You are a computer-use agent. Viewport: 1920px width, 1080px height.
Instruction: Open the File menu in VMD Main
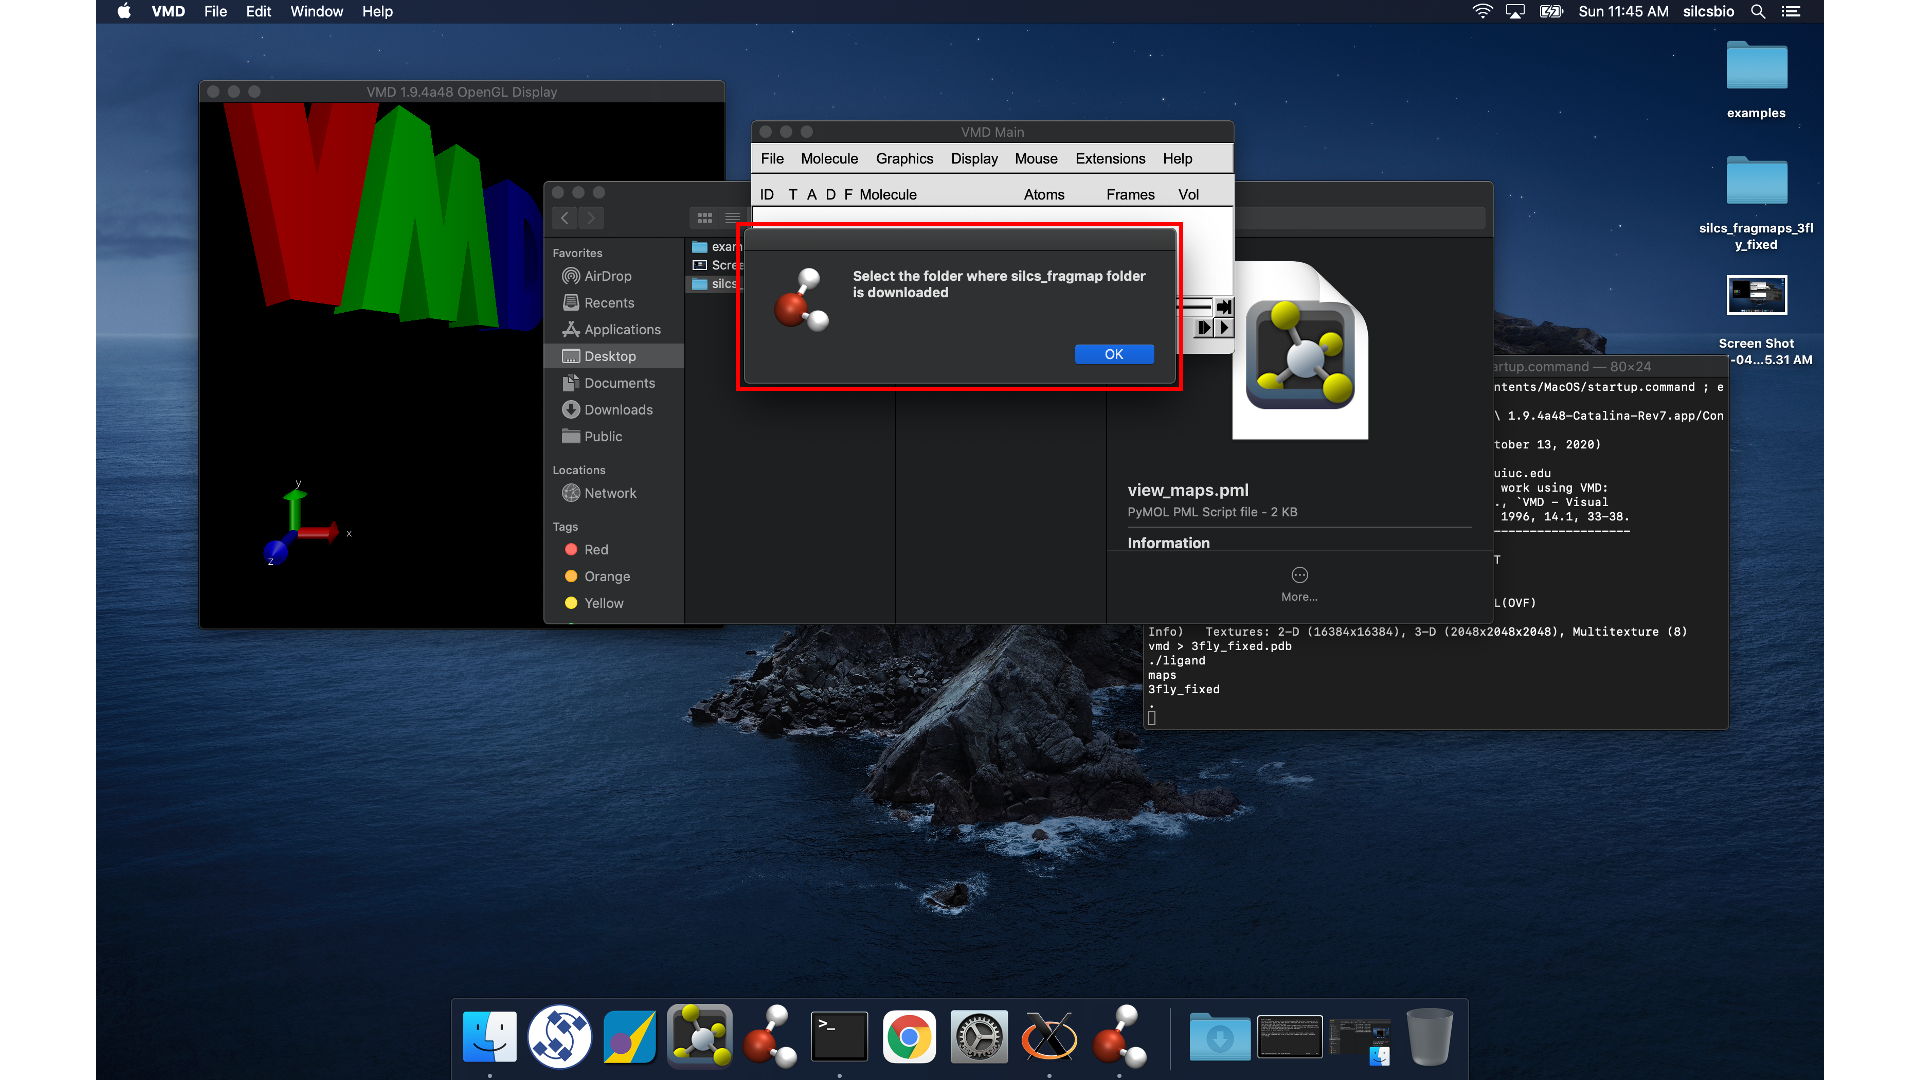(x=772, y=158)
